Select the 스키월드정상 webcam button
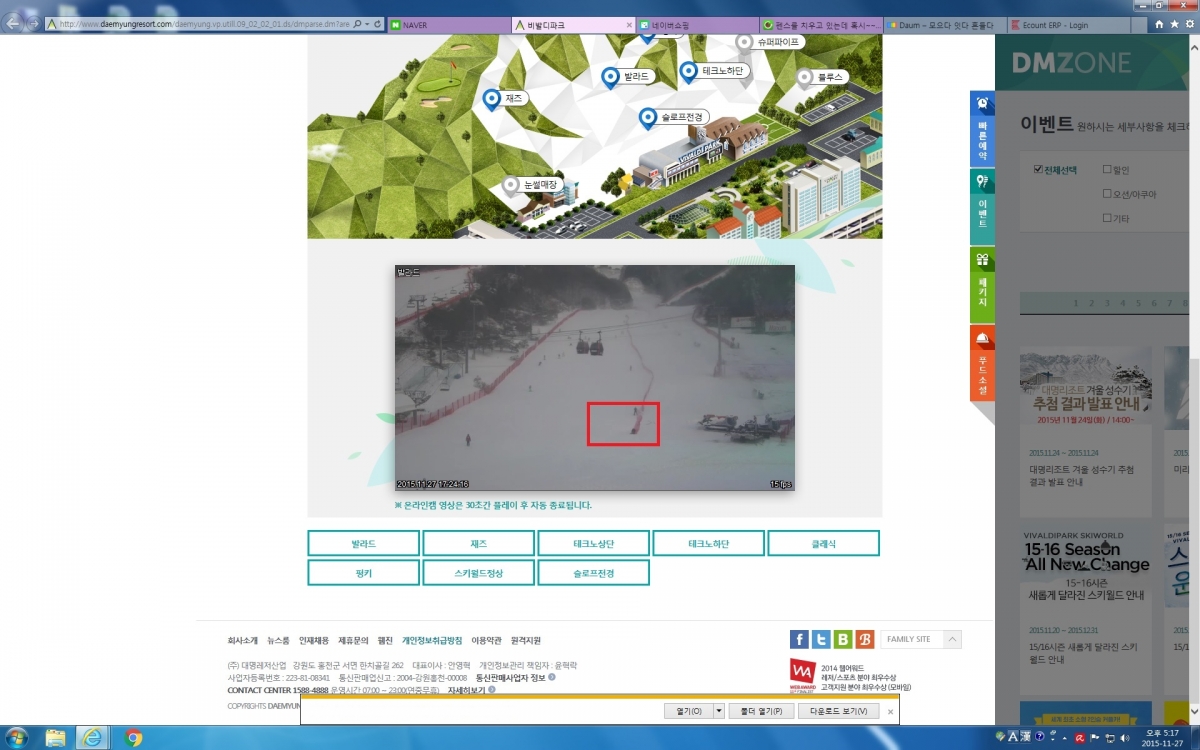1200x750 pixels. [479, 573]
